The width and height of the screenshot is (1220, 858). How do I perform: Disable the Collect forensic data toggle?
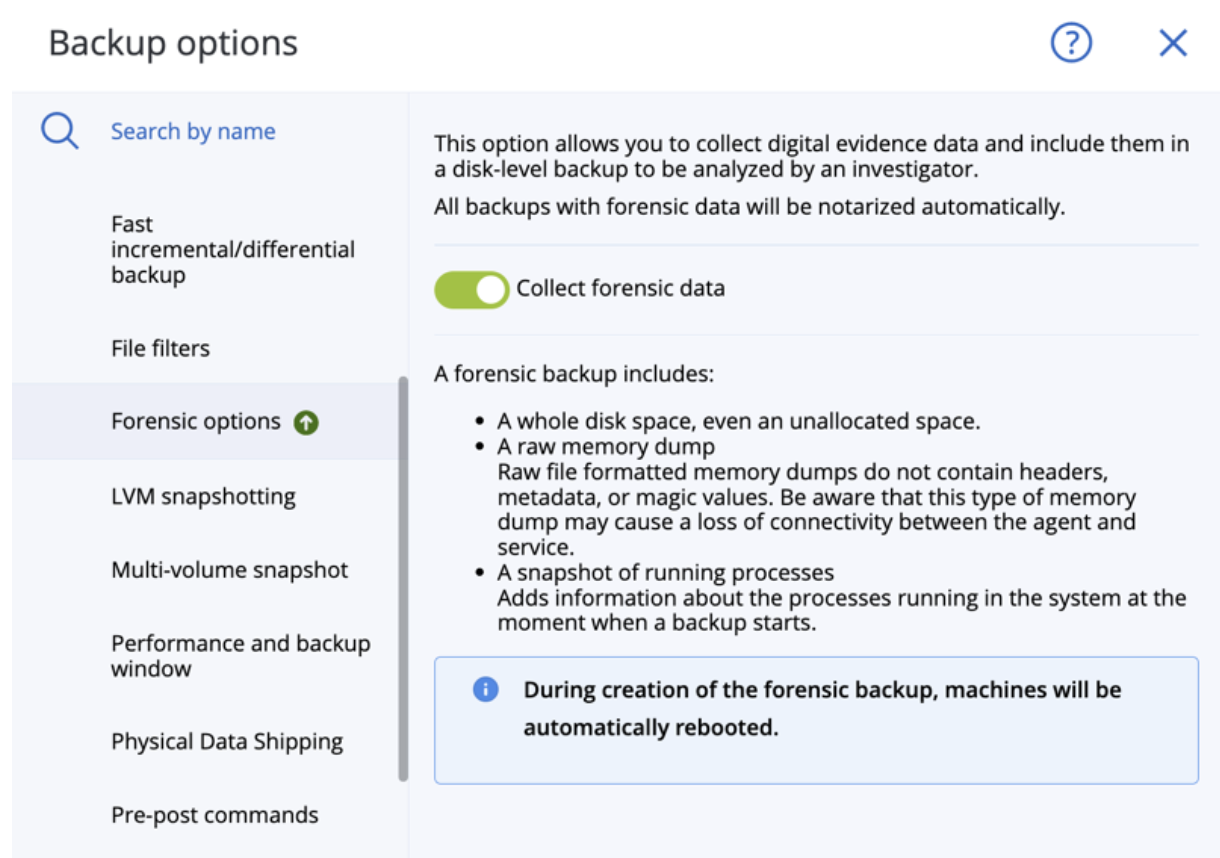pyautogui.click(x=471, y=290)
